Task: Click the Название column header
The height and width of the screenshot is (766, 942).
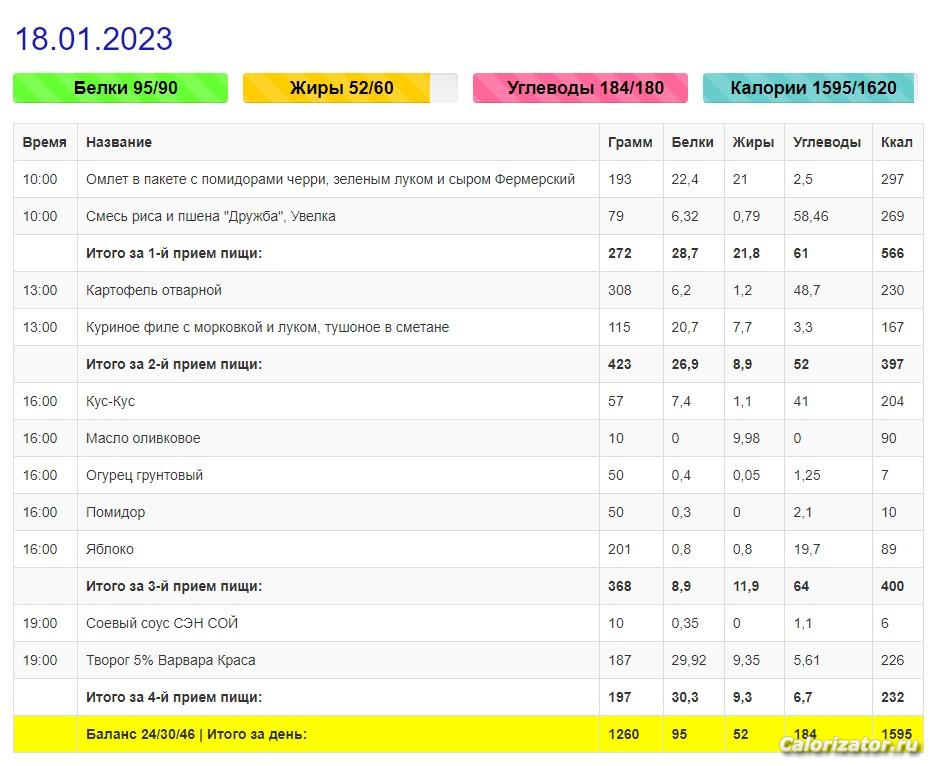Action: [x=119, y=142]
